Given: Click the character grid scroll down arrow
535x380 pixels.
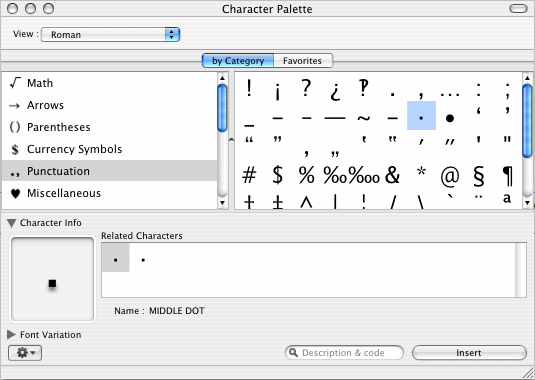Looking at the screenshot, I should point(527,203).
